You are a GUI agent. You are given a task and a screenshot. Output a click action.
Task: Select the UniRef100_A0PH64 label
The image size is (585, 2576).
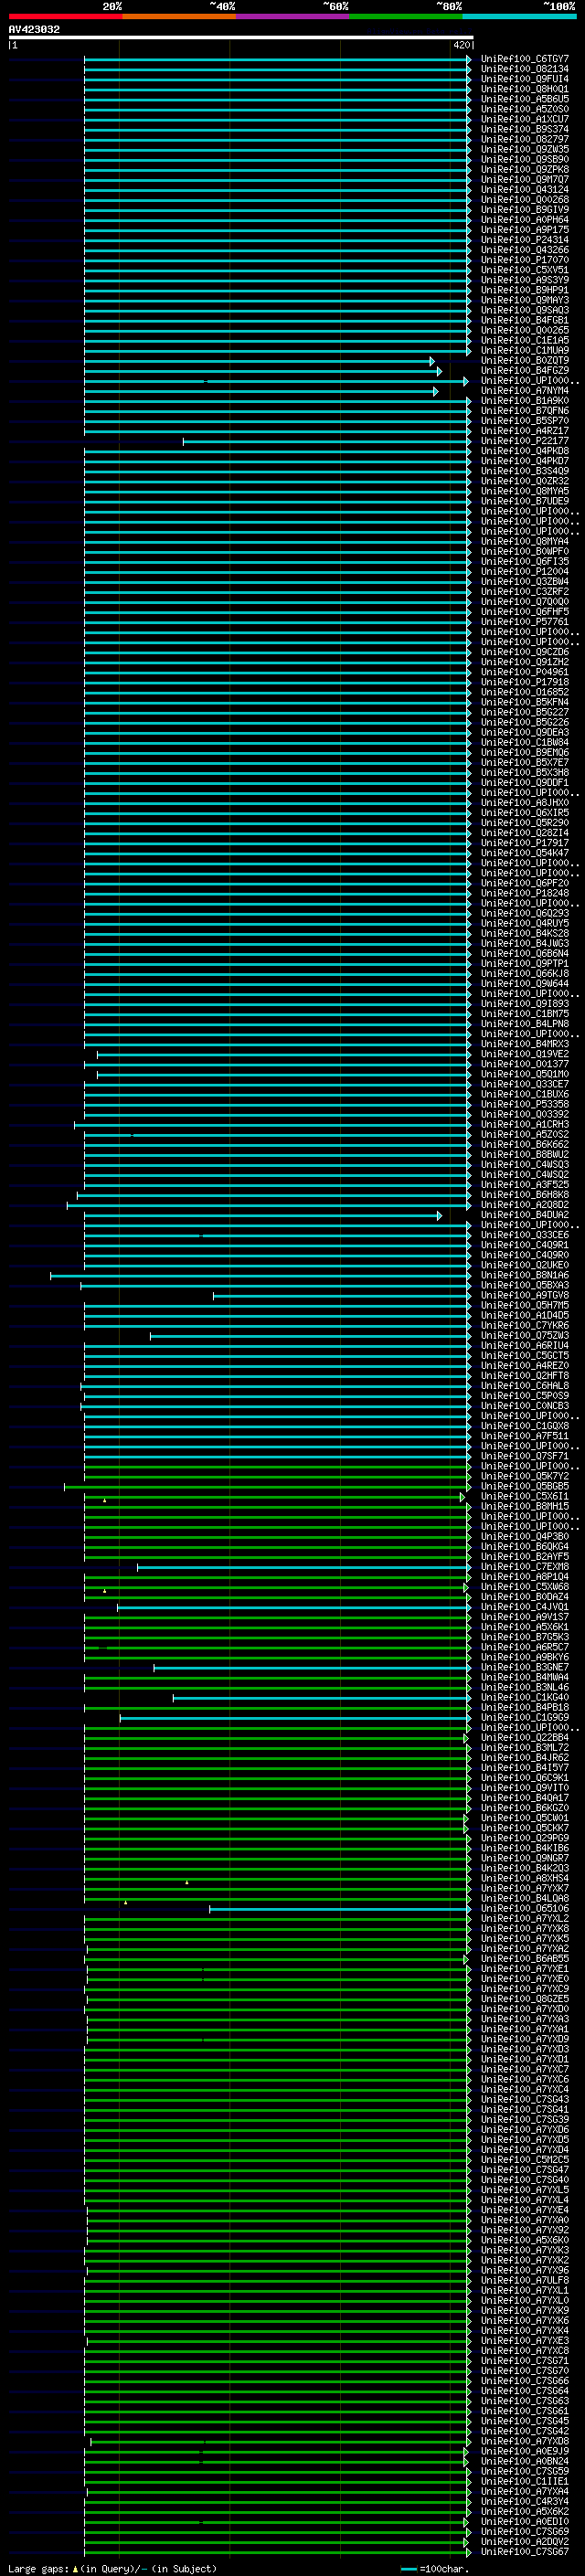coord(524,220)
